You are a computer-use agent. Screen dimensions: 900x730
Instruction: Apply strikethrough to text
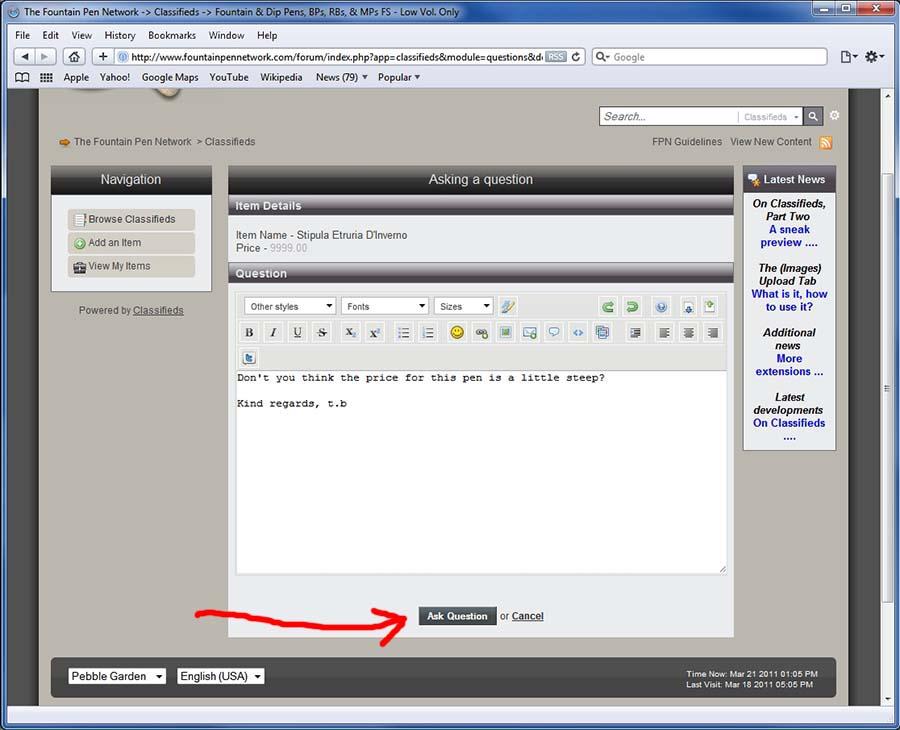pos(322,333)
